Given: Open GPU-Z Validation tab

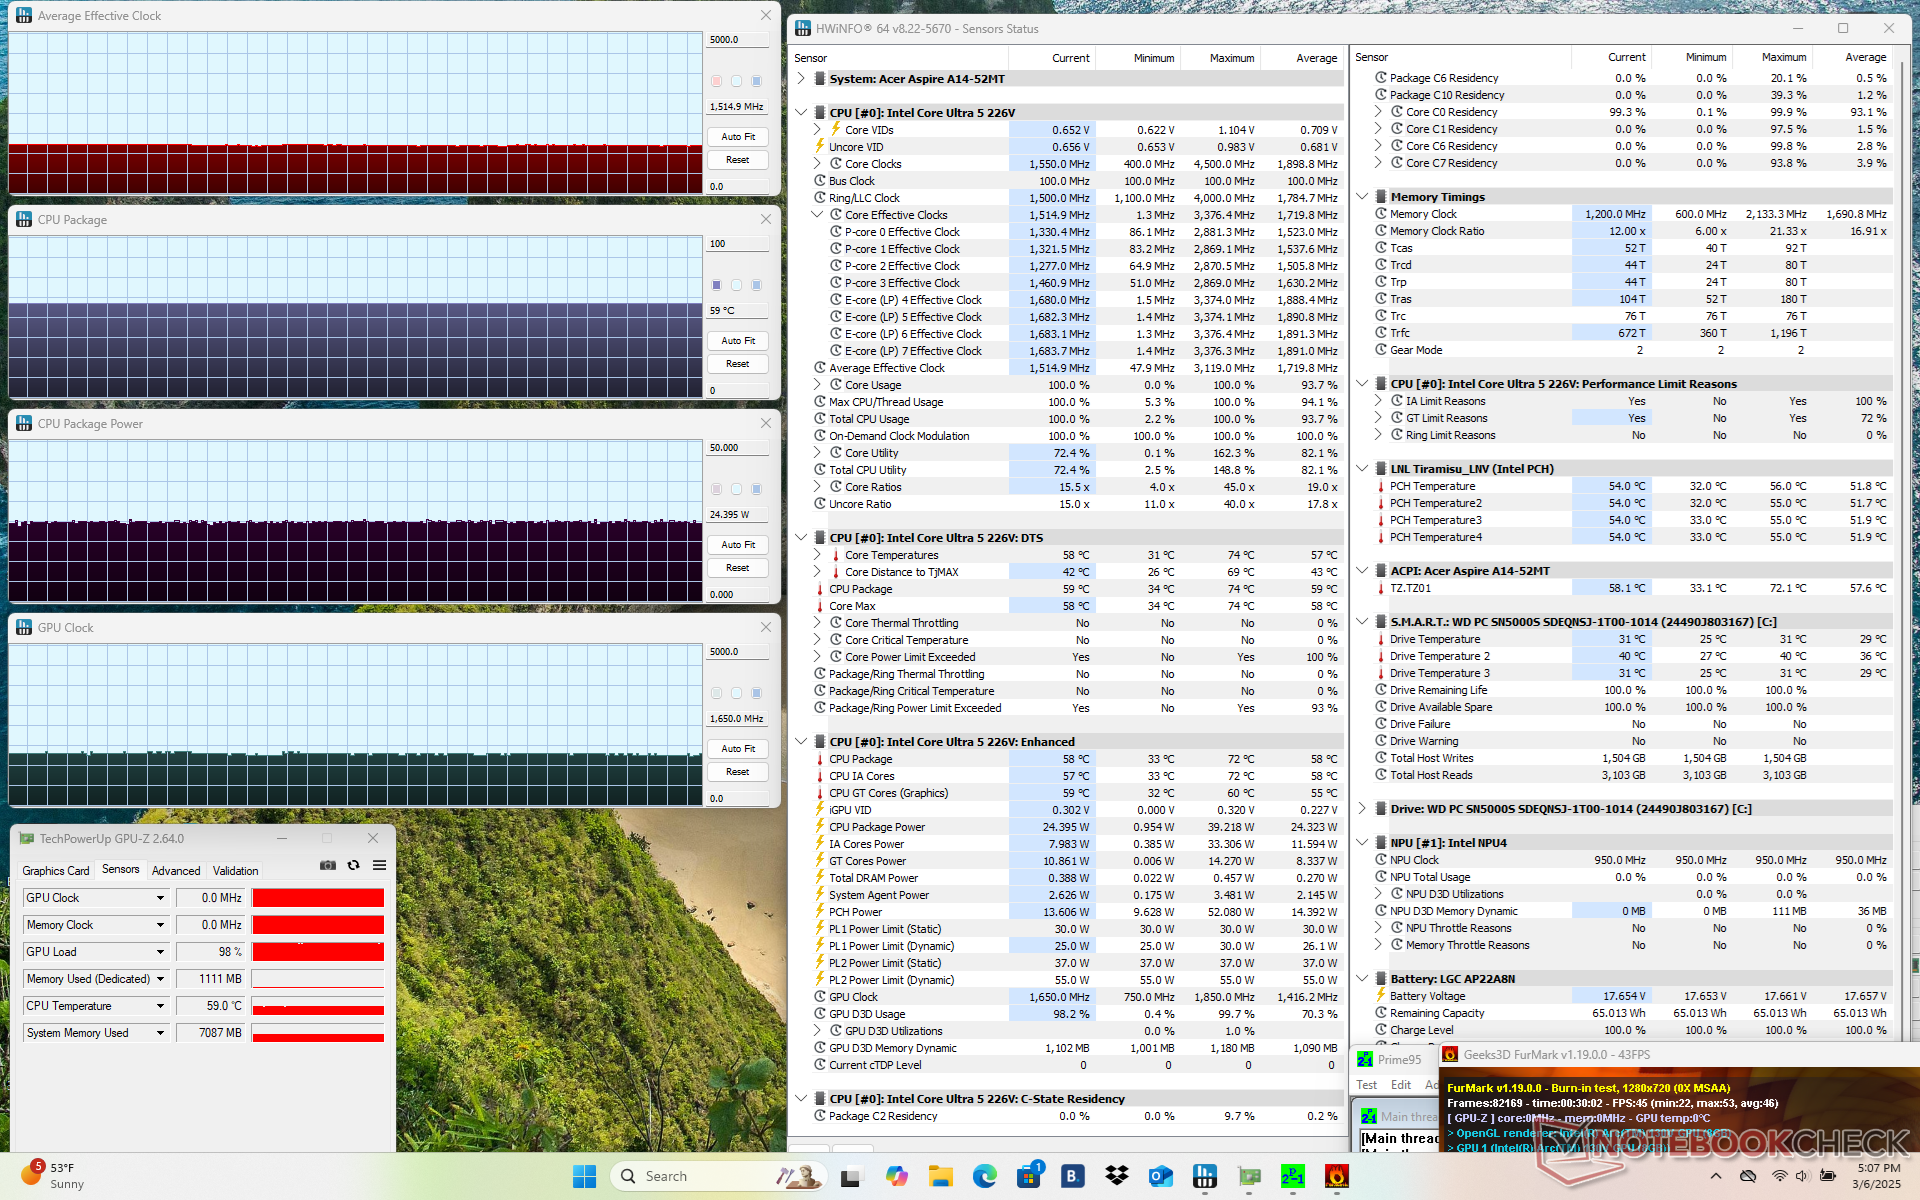Looking at the screenshot, I should tap(235, 871).
